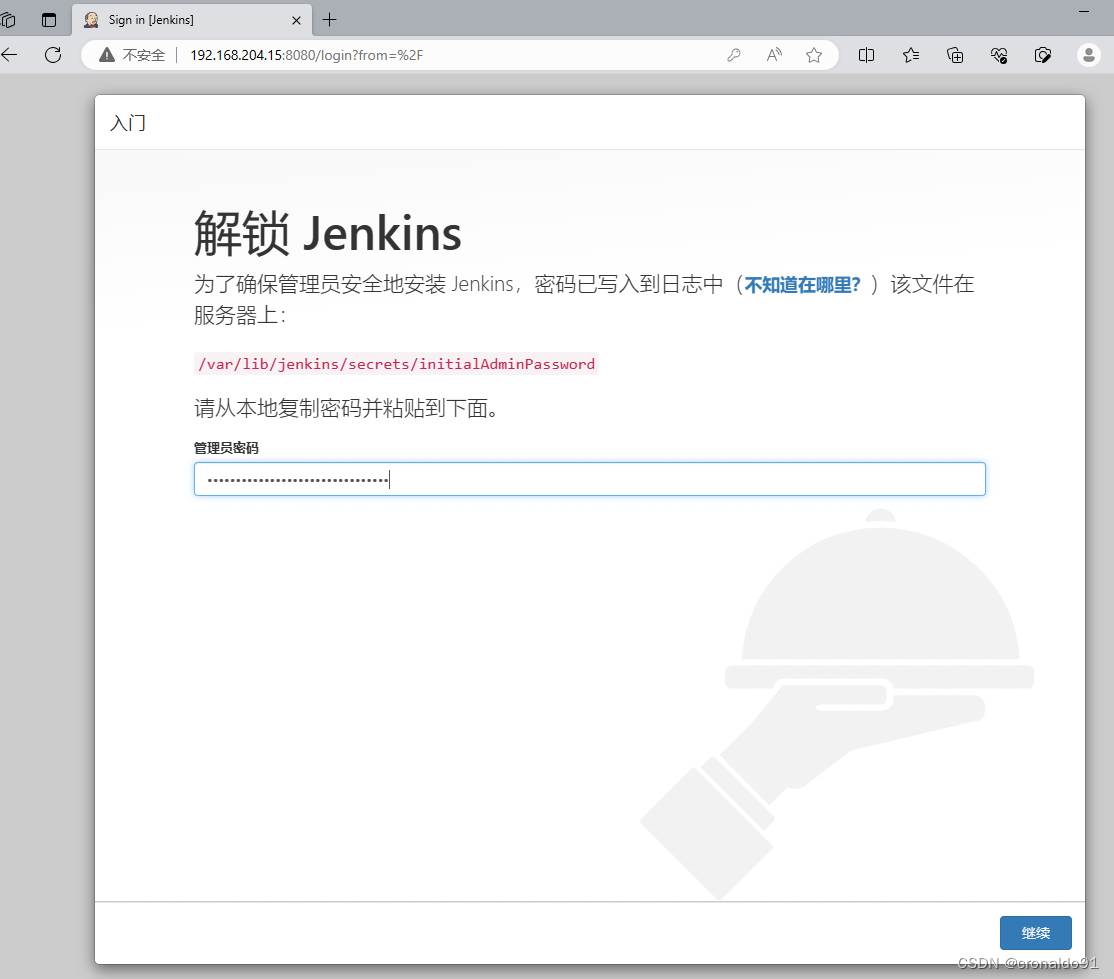Click the 管理员密码 label
The height and width of the screenshot is (979, 1114).
pos(226,448)
